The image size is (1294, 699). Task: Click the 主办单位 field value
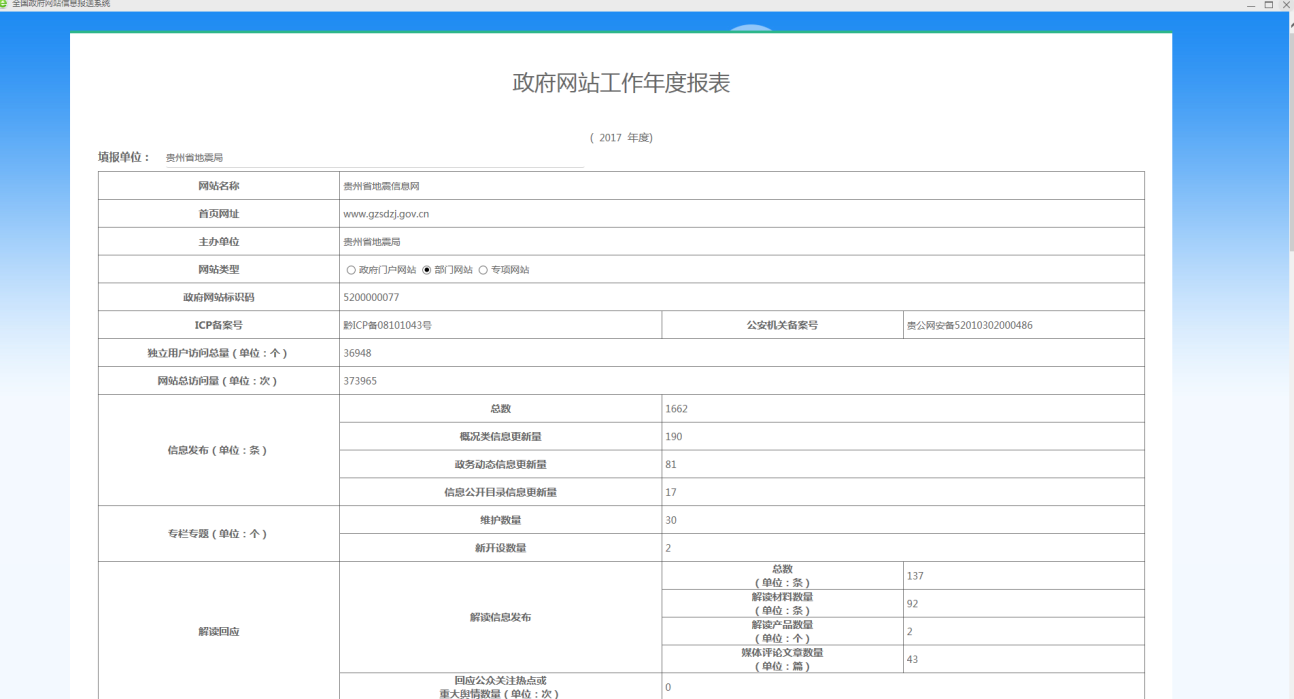pyautogui.click(x=741, y=242)
